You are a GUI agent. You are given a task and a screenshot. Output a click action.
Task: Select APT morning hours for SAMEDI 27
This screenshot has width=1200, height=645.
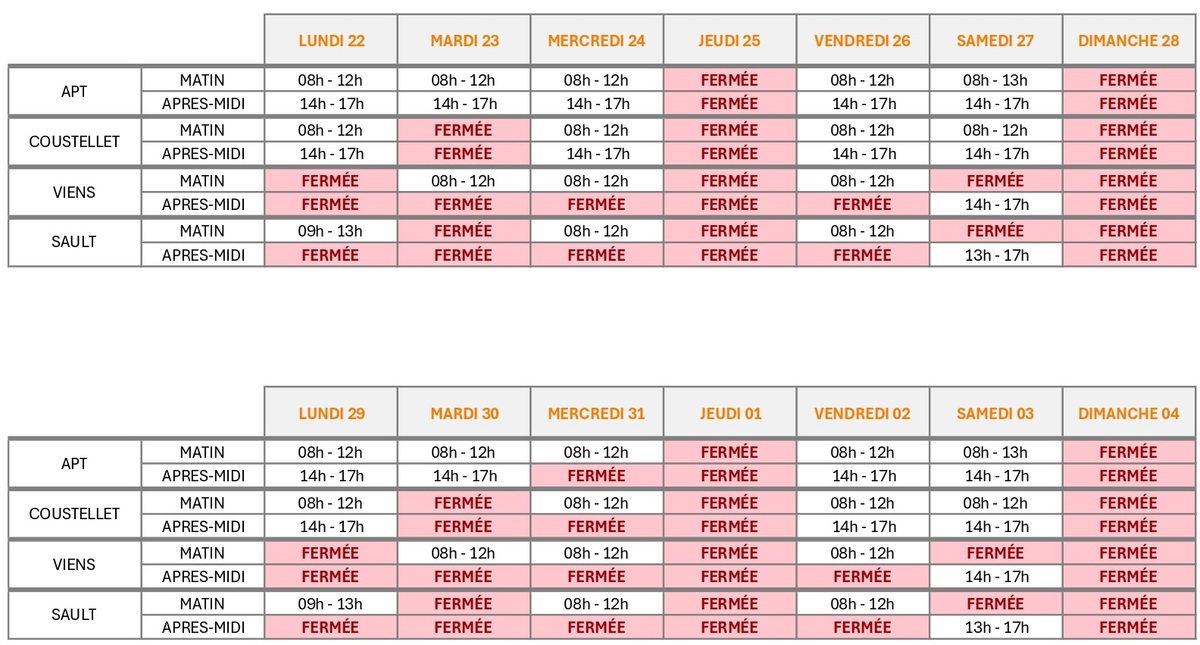(x=995, y=80)
